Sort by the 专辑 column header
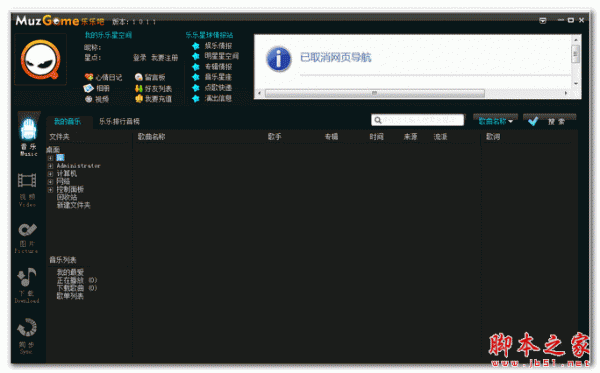This screenshot has width=600, height=373. point(331,137)
